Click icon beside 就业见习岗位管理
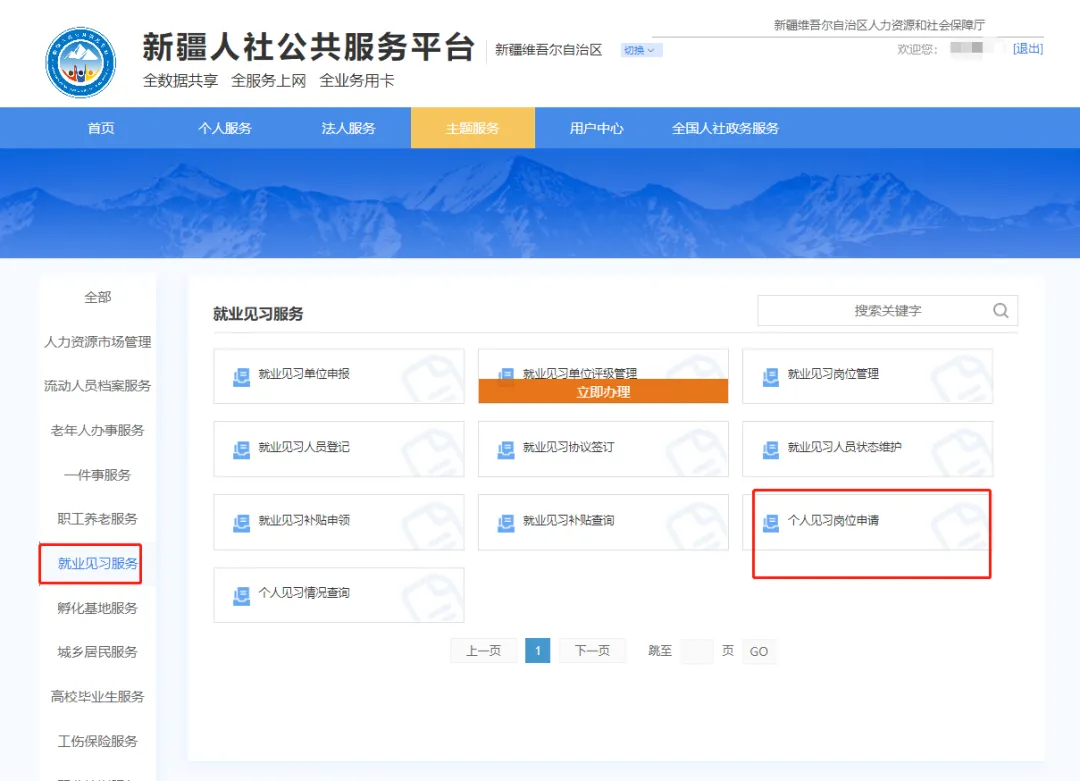This screenshot has width=1080, height=781. (770, 376)
